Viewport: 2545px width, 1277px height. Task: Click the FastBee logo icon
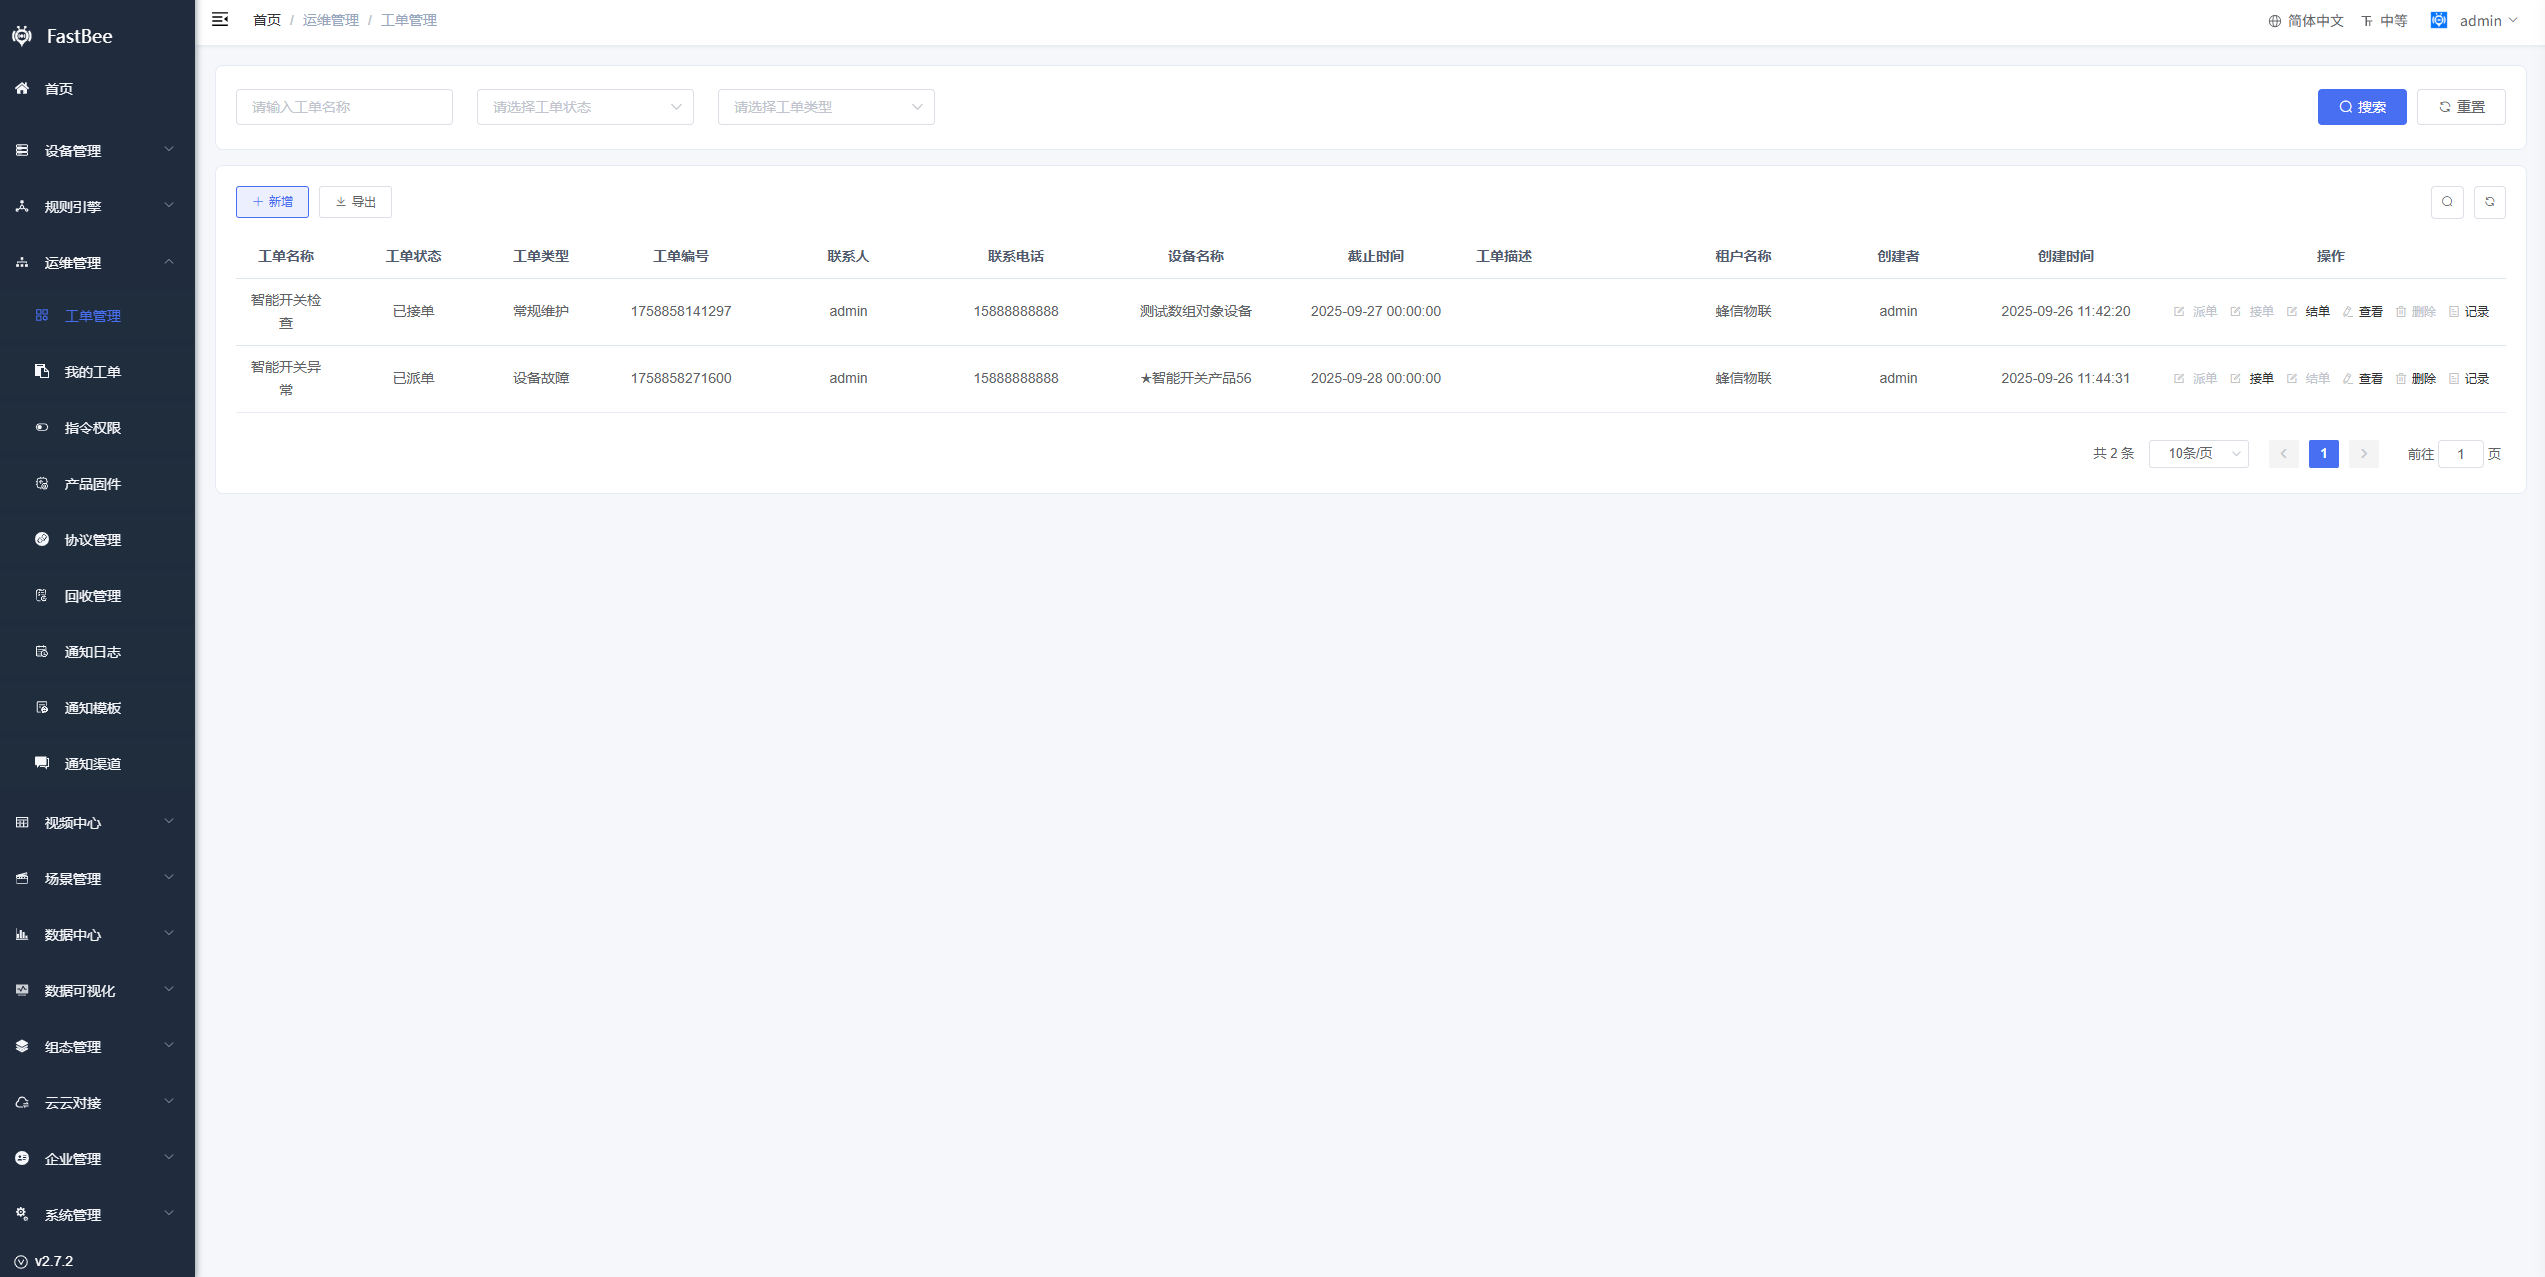pos(22,36)
